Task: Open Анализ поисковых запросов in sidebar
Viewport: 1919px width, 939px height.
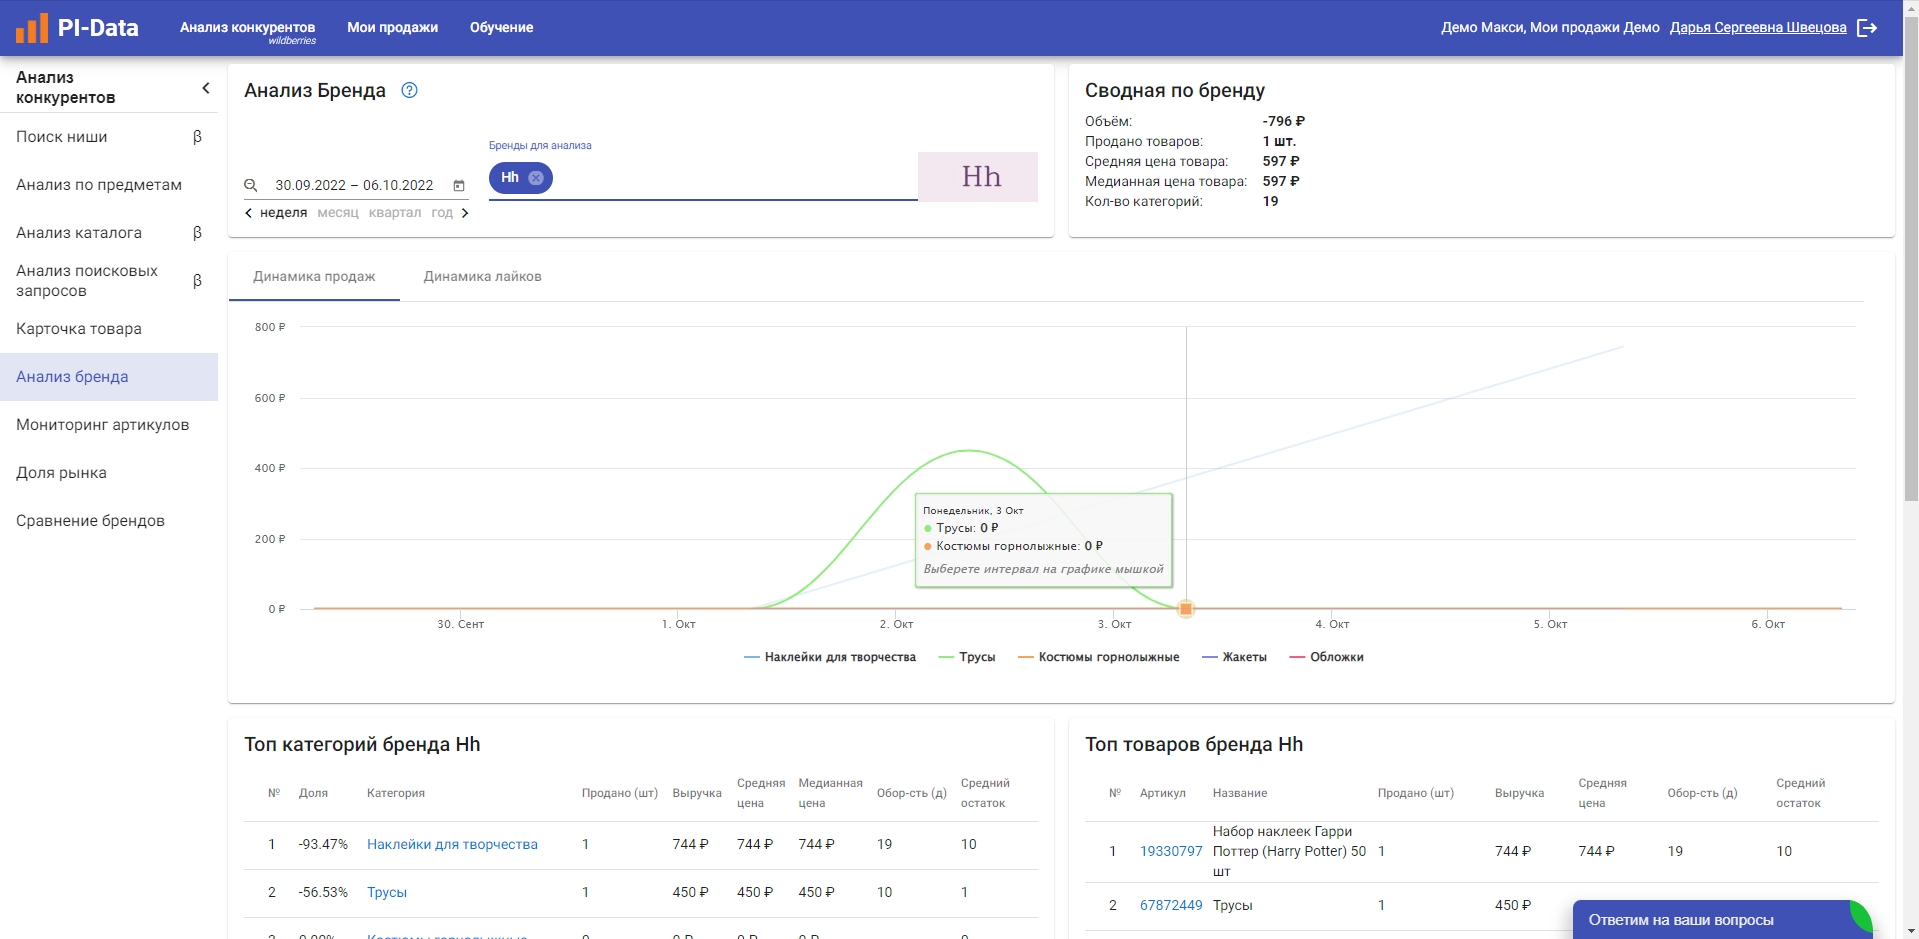Action: (109, 281)
